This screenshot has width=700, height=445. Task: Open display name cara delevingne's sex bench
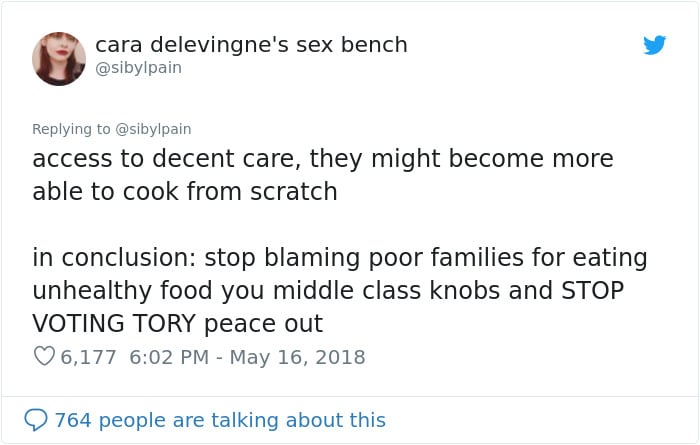[251, 45]
